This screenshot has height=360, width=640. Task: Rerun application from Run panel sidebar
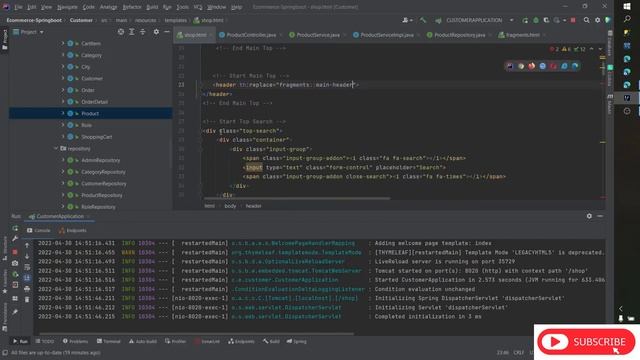pos(15,228)
